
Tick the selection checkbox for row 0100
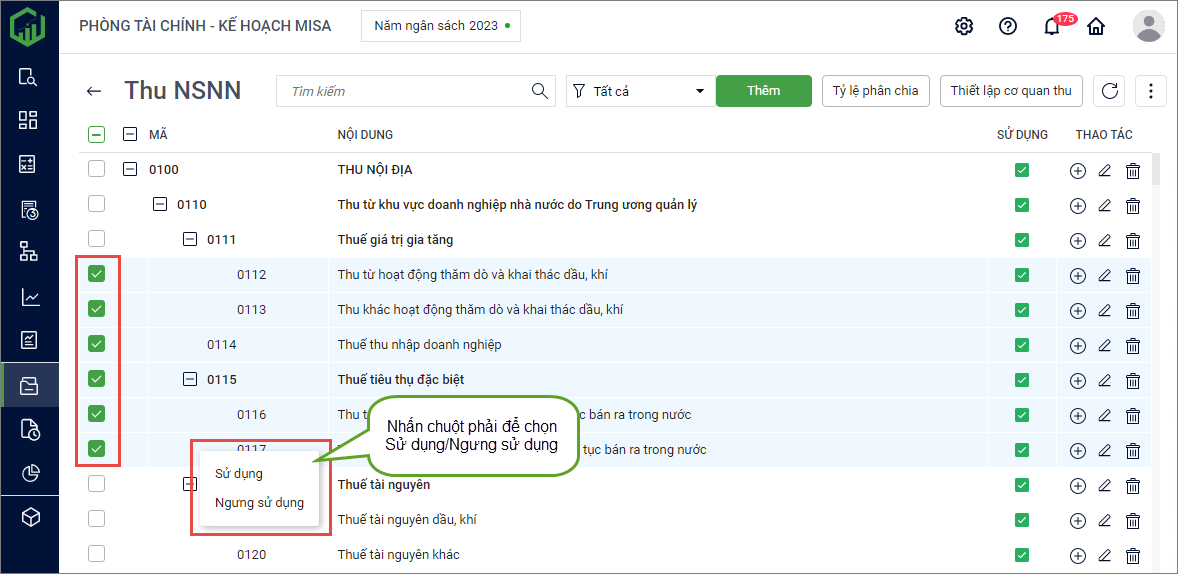(x=97, y=169)
